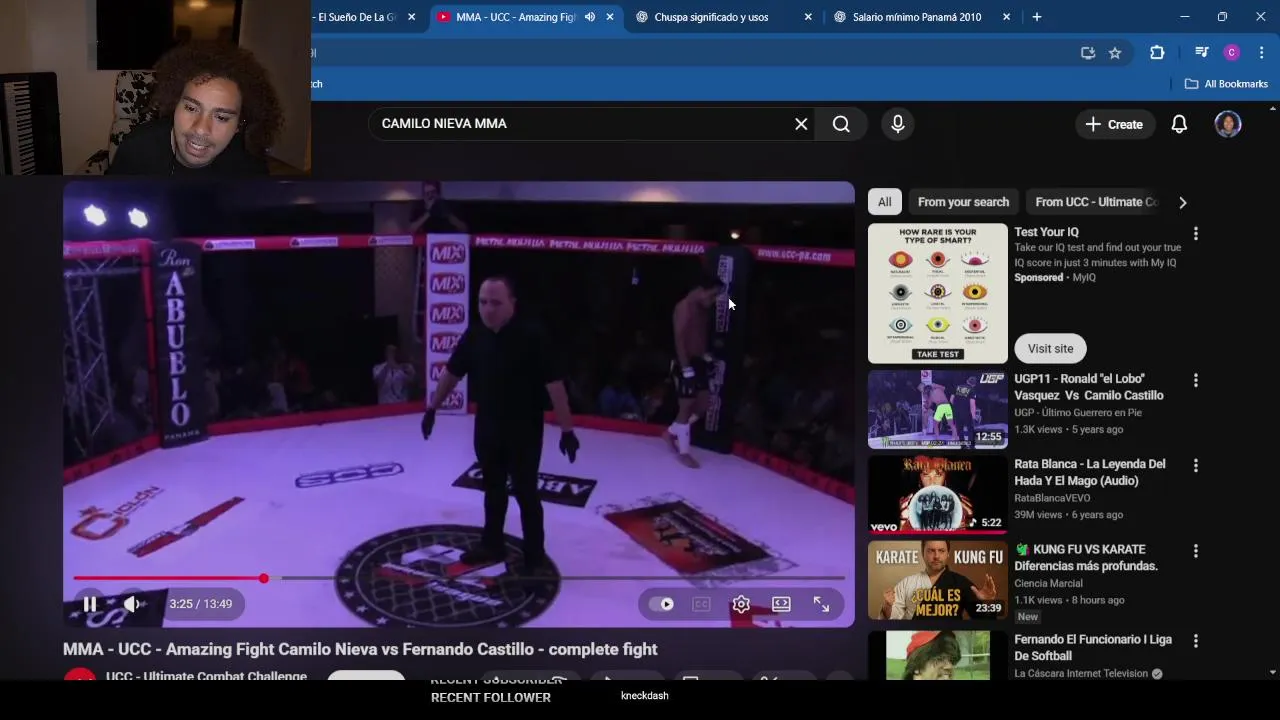
Task: Open options for UGP11 video
Action: tap(1195, 381)
